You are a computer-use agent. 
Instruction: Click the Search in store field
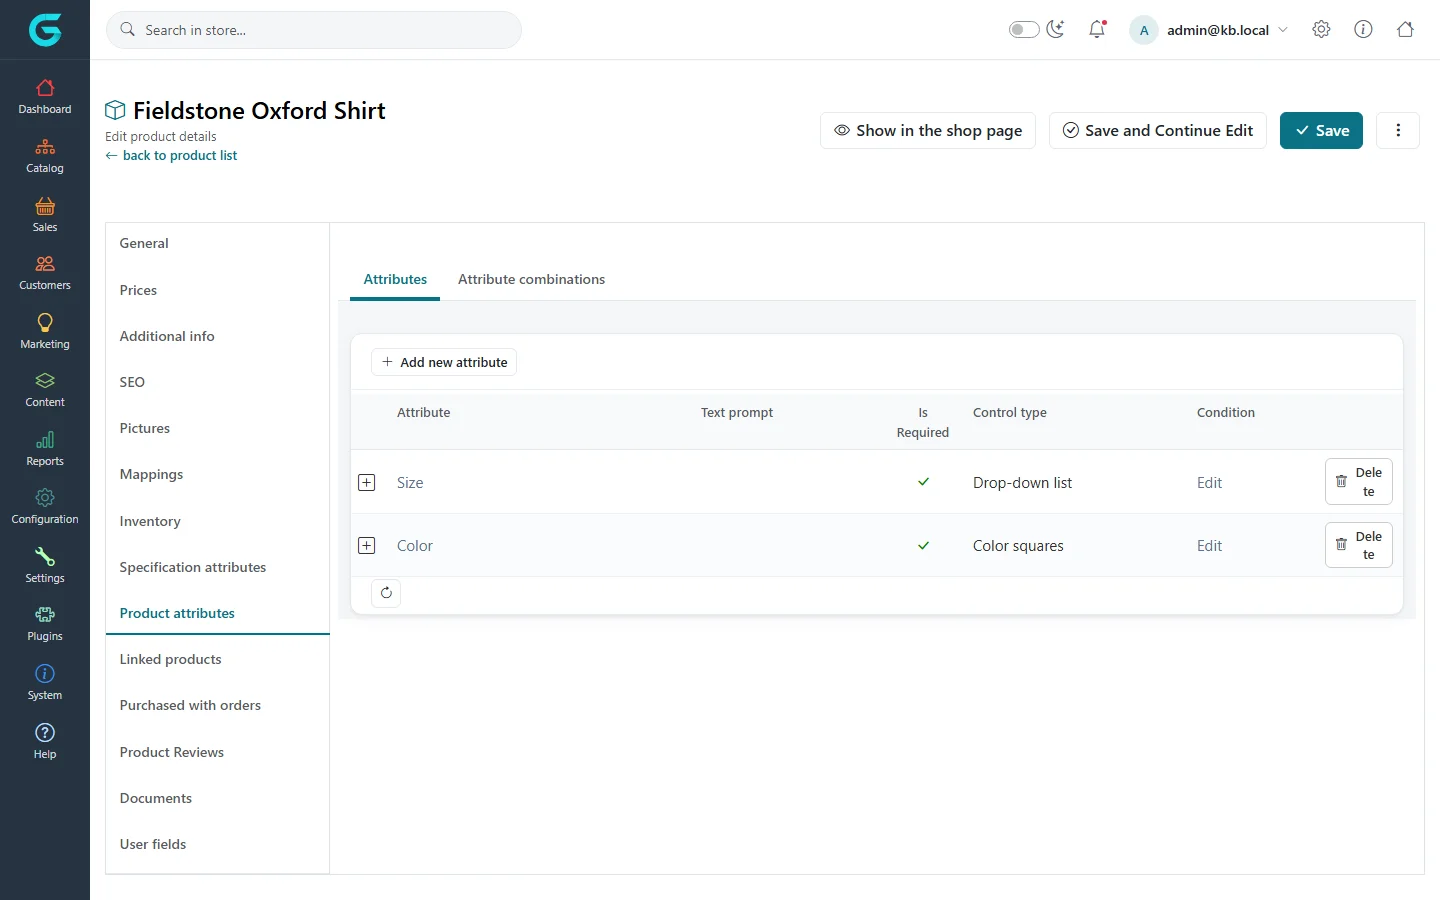(314, 30)
